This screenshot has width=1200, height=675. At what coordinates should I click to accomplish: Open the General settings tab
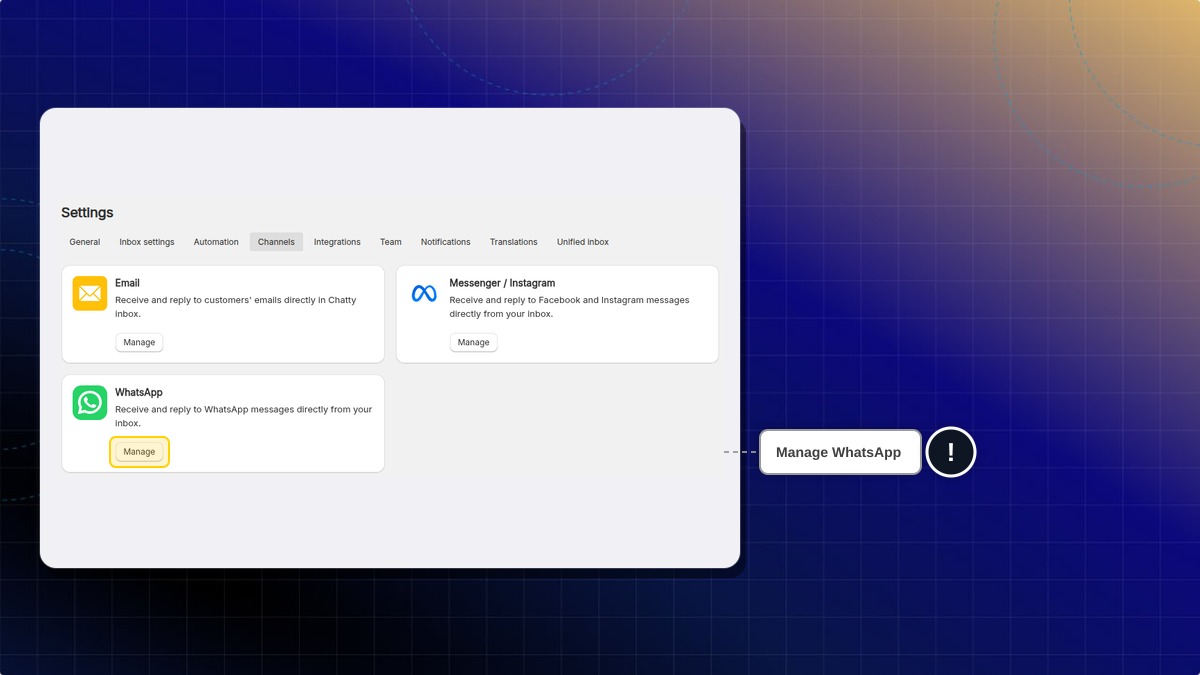point(85,242)
